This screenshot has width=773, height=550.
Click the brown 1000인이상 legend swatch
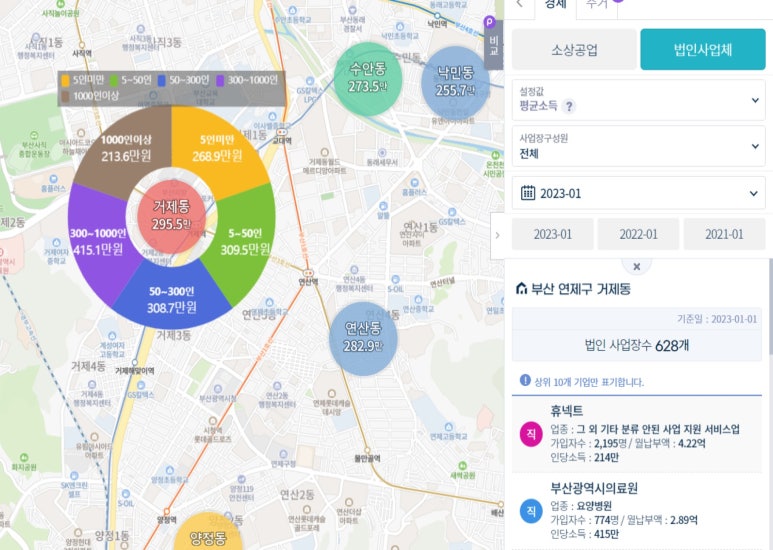[66, 96]
